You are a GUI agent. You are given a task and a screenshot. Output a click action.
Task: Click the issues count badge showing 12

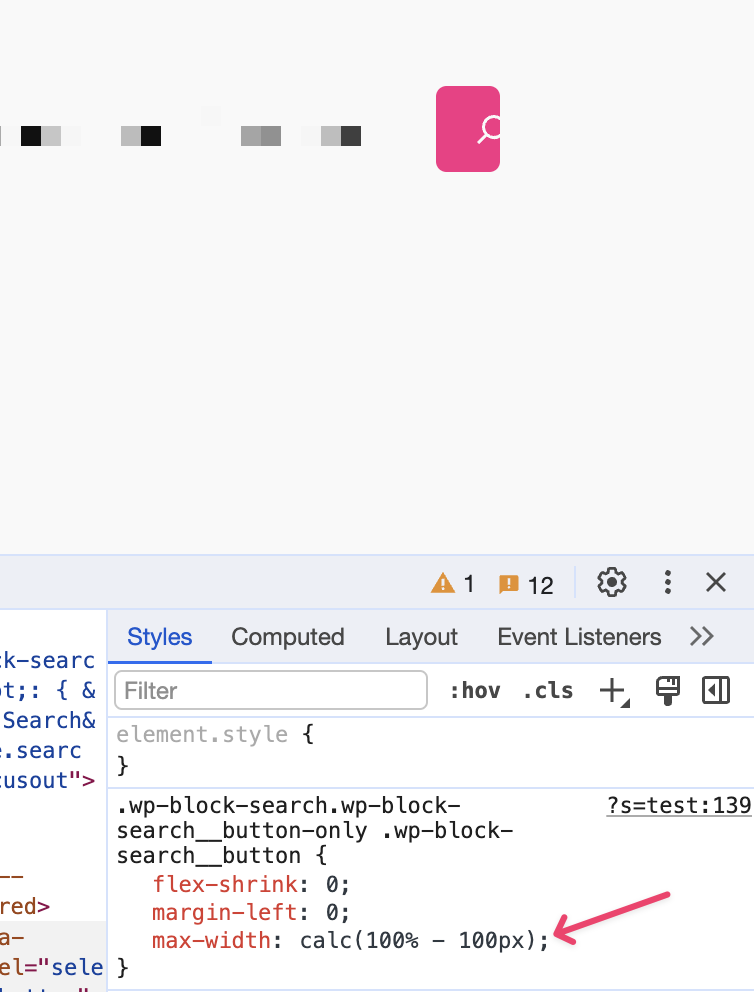(x=526, y=585)
